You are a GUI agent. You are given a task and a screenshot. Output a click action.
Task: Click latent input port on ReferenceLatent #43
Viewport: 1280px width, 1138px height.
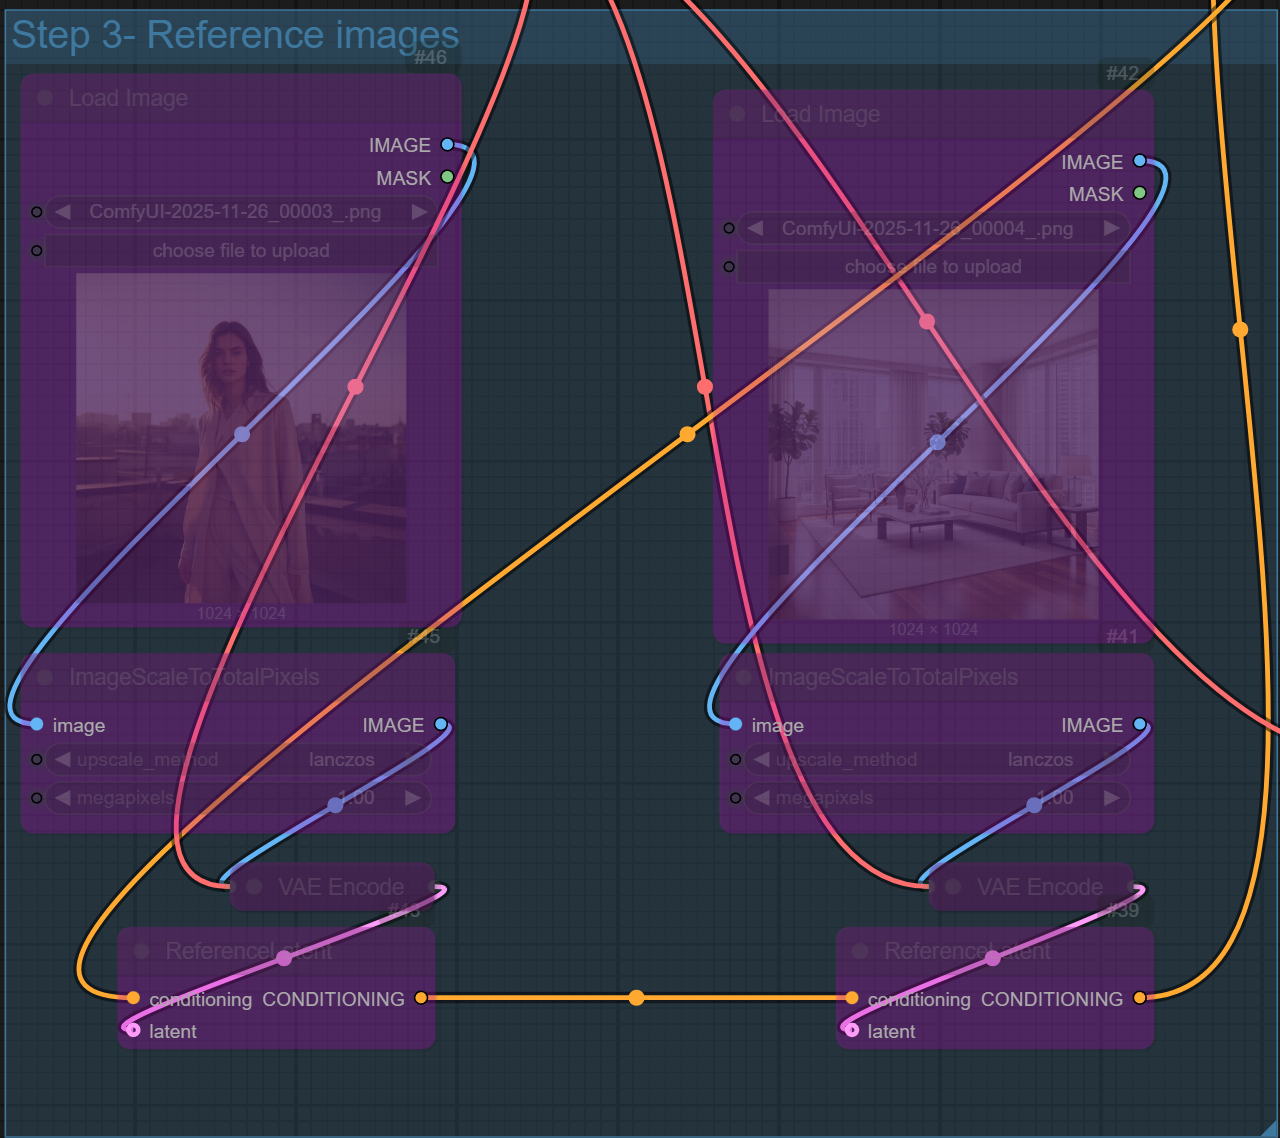pyautogui.click(x=133, y=1030)
